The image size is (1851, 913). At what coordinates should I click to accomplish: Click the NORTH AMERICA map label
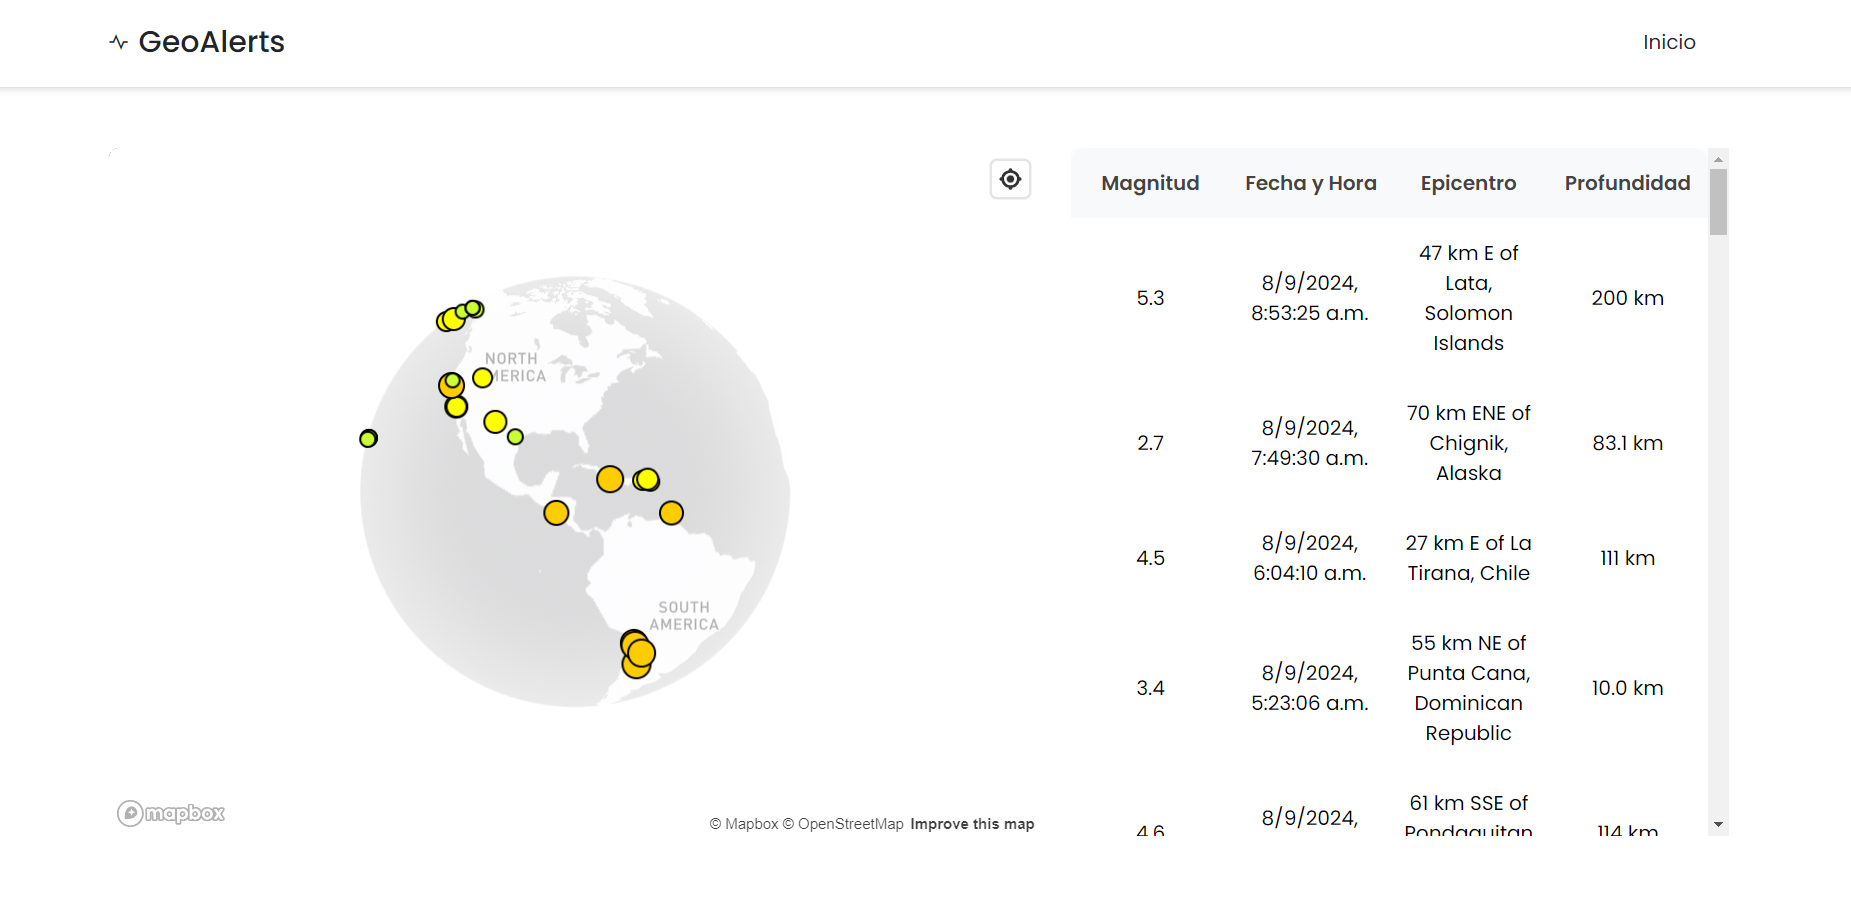pos(515,367)
